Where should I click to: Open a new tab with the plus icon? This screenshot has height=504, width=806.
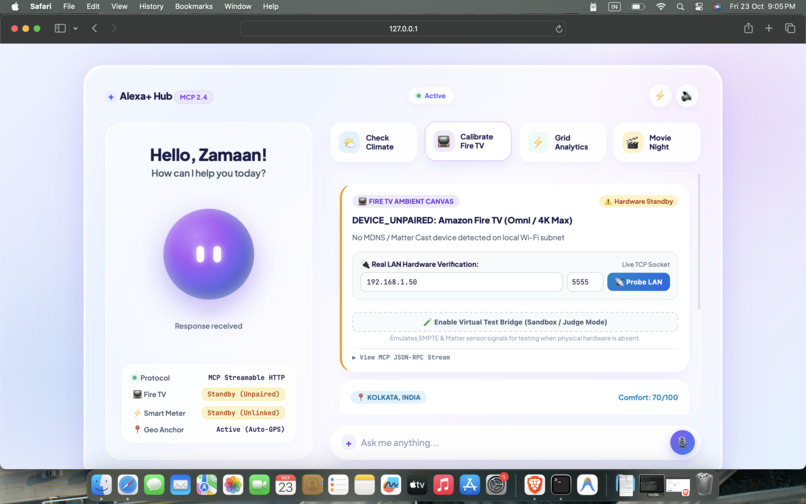pyautogui.click(x=769, y=28)
